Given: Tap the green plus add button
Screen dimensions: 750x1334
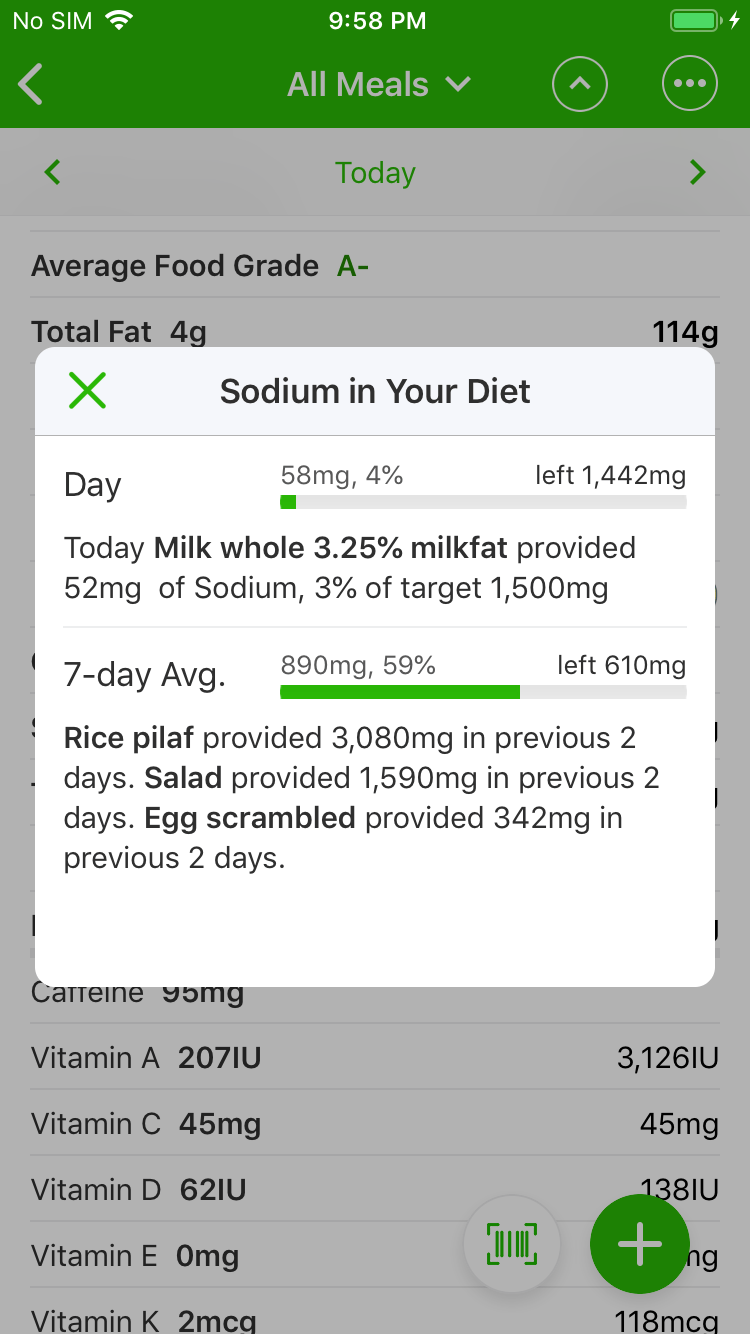Looking at the screenshot, I should click(x=640, y=1244).
